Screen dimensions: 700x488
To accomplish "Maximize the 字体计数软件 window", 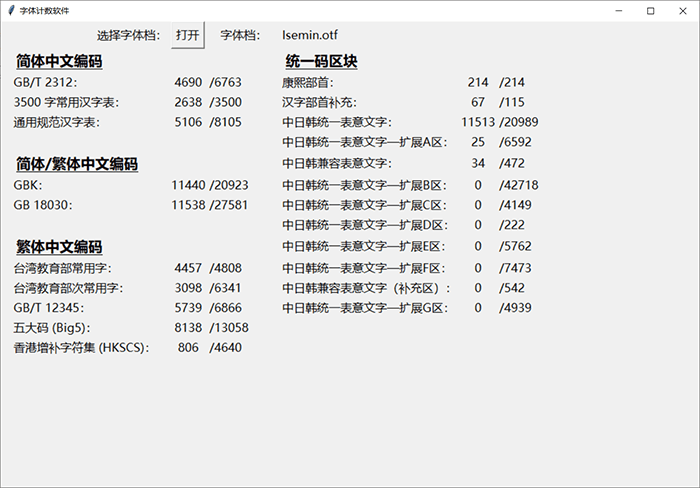I will coord(650,10).
